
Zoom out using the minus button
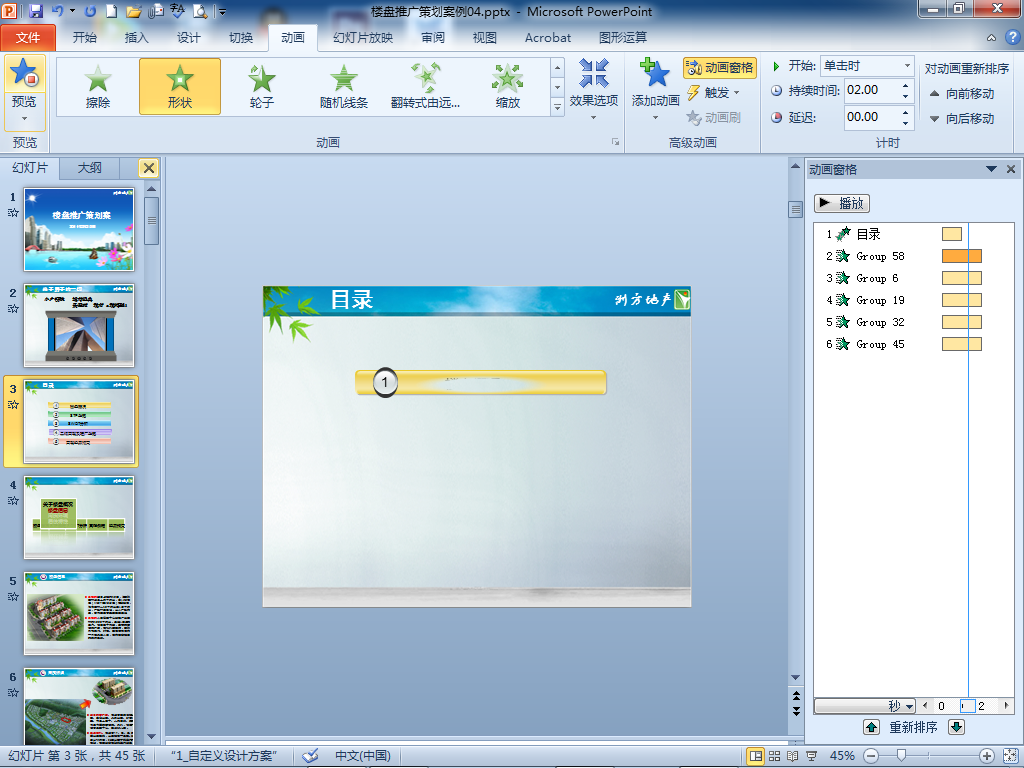[x=871, y=756]
